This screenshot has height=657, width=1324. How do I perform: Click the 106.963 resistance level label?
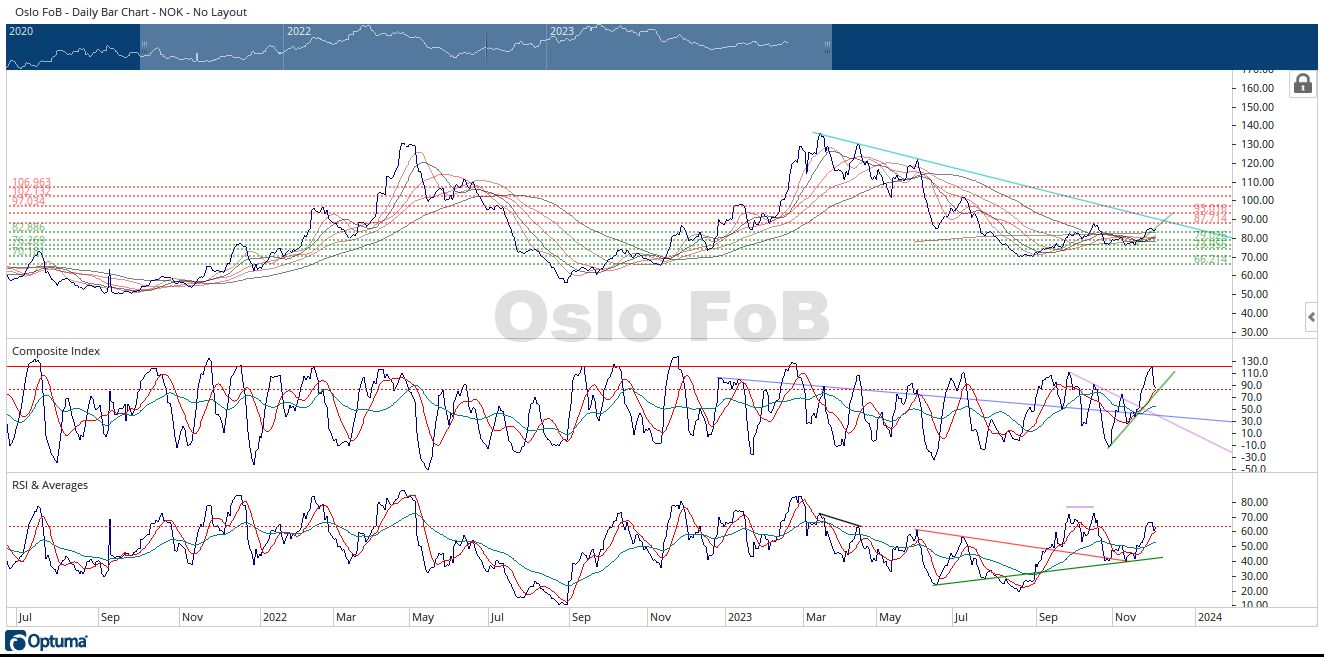pyautogui.click(x=31, y=183)
